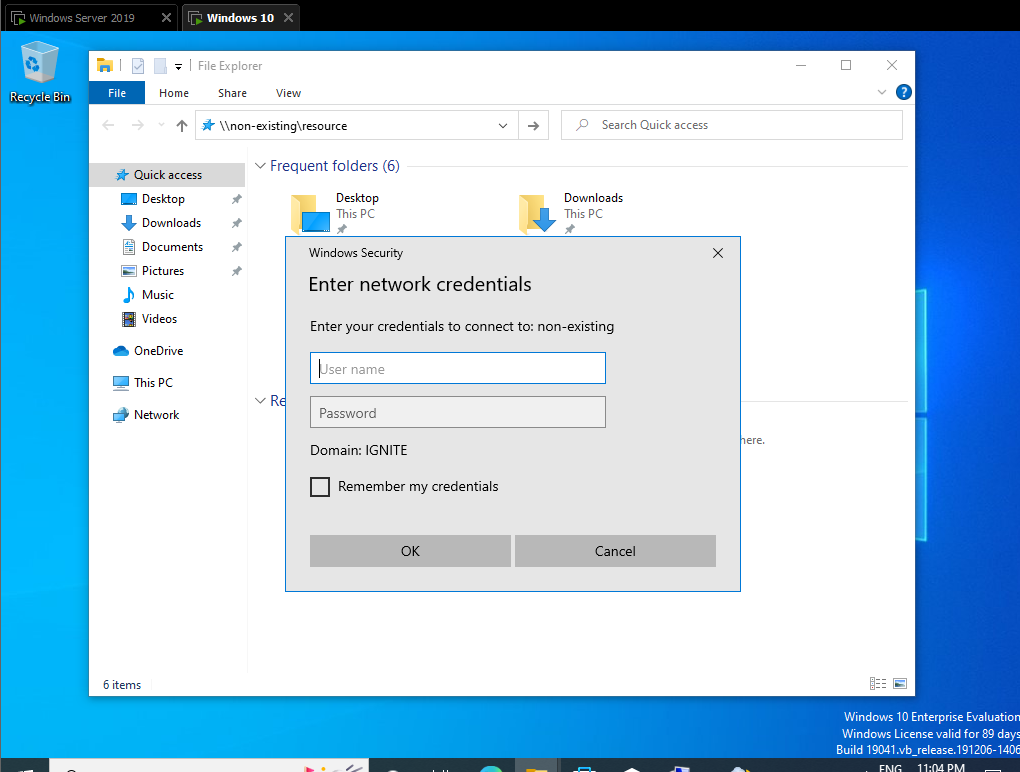Open Properties from the quick access toolbar

pyautogui.click(x=137, y=65)
